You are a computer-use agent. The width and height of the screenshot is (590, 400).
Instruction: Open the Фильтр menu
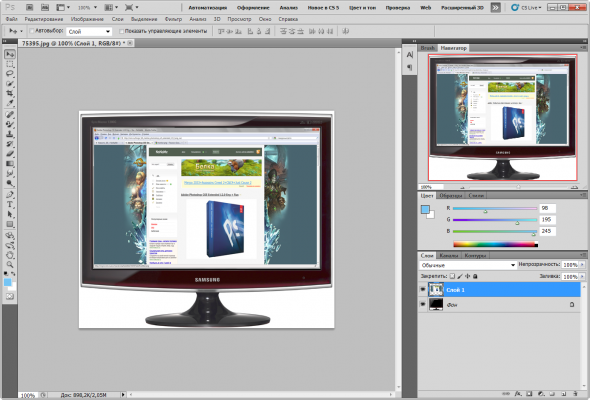[x=173, y=19]
